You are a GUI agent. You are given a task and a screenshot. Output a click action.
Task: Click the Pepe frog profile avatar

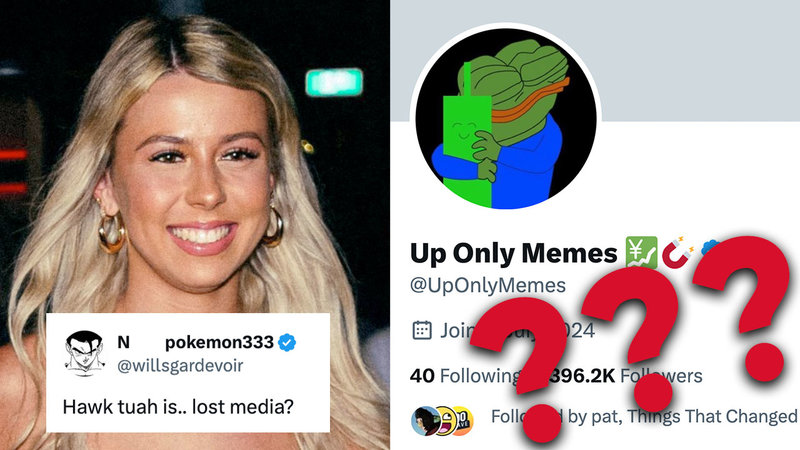coord(506,119)
